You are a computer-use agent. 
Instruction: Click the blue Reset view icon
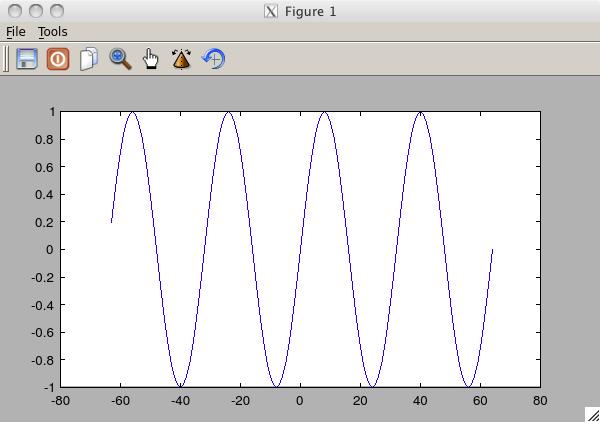click(x=213, y=59)
